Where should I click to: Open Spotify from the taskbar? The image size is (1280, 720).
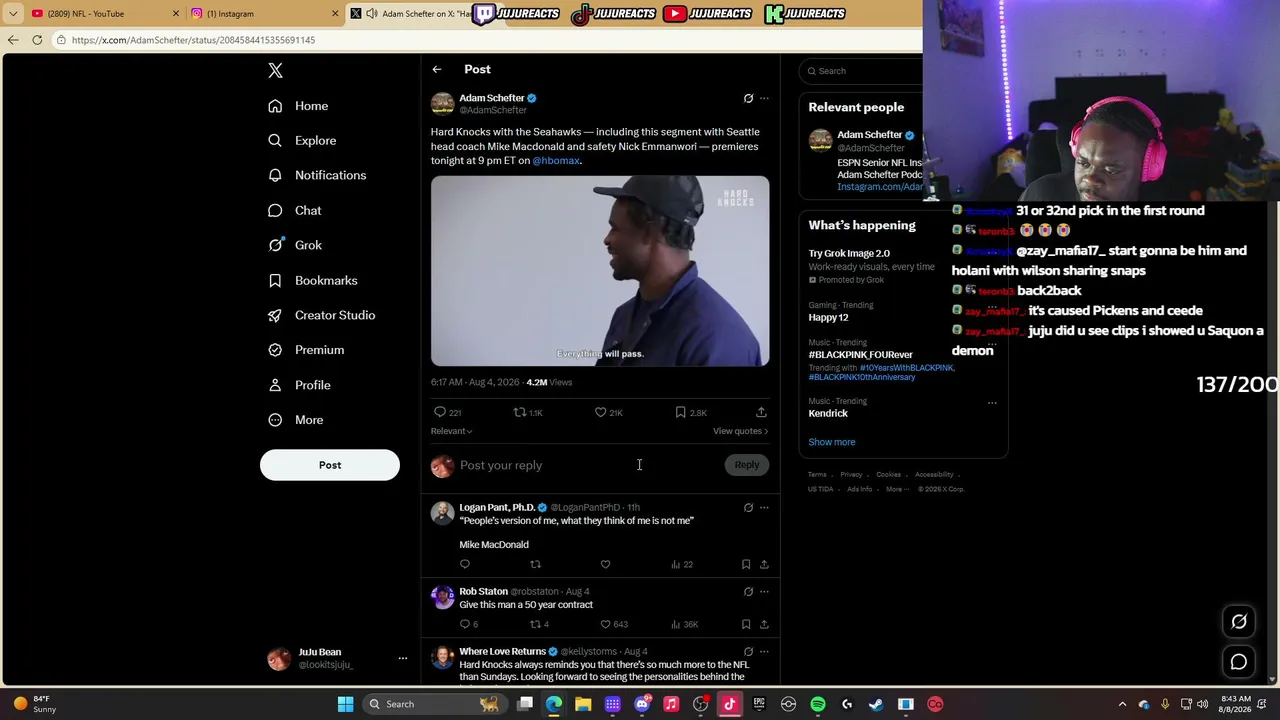(x=818, y=704)
